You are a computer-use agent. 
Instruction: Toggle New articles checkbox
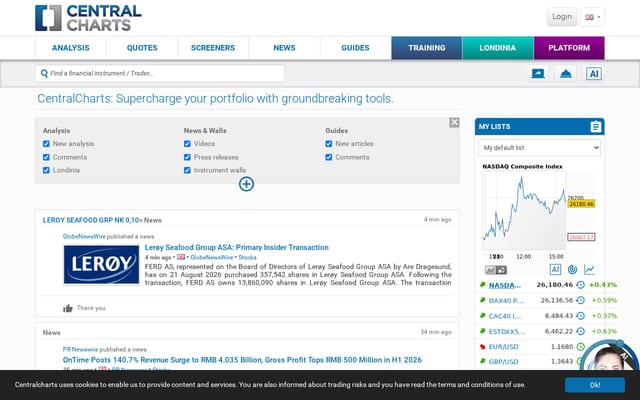[329, 144]
